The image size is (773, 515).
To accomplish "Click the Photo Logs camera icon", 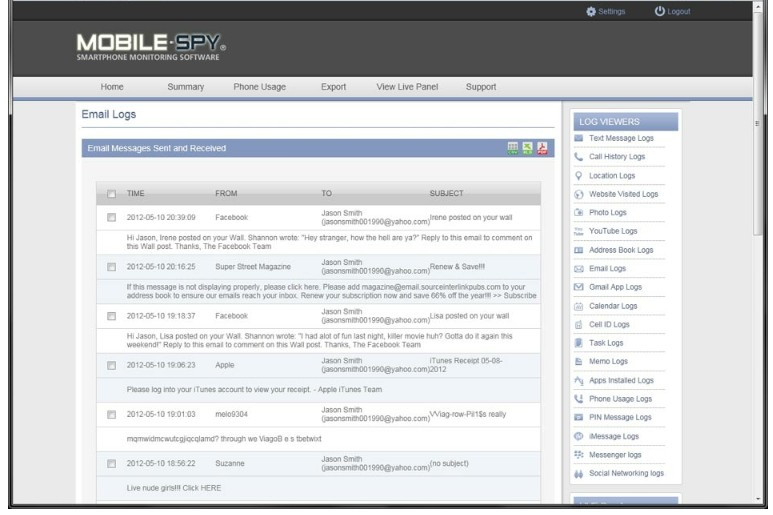I will coord(579,212).
